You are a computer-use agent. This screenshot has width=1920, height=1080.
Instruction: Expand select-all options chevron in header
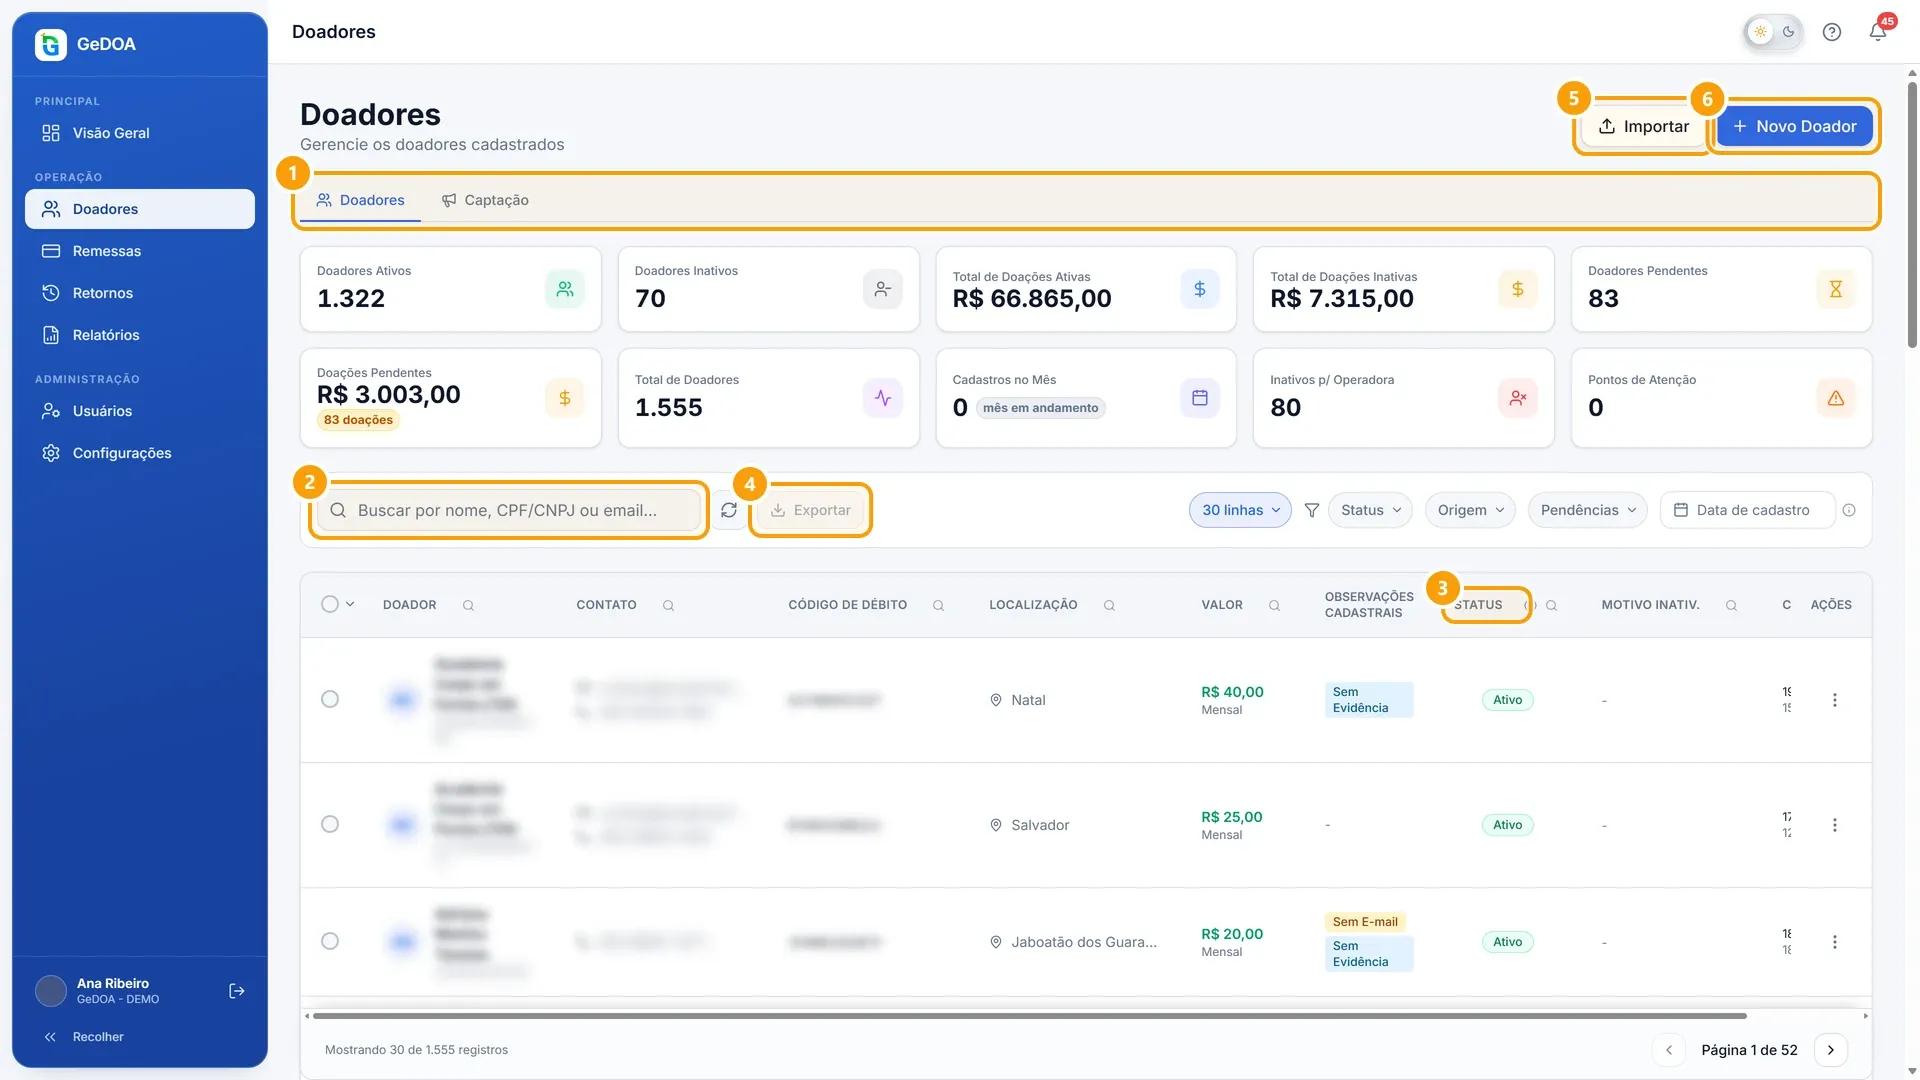pos(350,604)
